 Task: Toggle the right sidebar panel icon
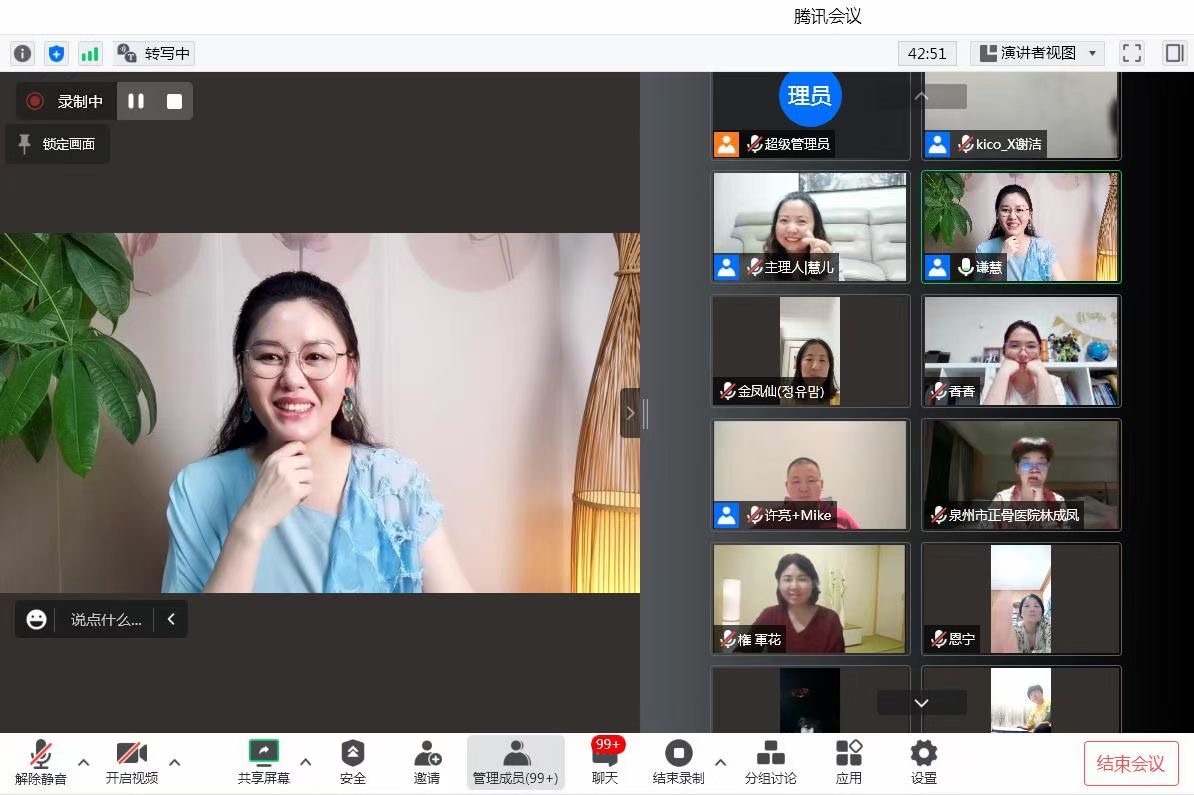(x=1174, y=53)
